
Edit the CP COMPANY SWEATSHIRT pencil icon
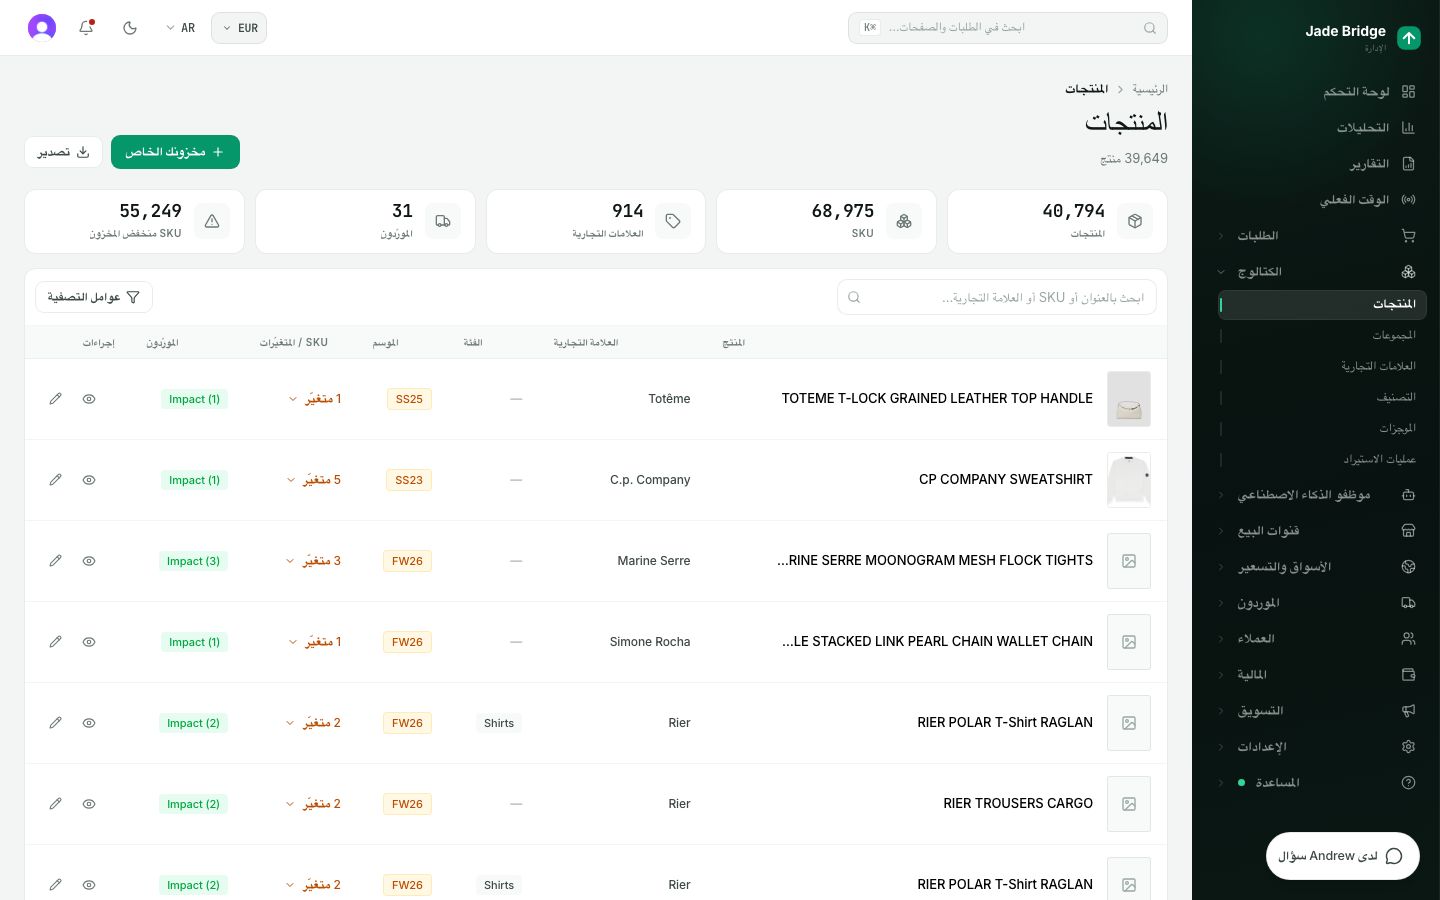pyautogui.click(x=55, y=480)
